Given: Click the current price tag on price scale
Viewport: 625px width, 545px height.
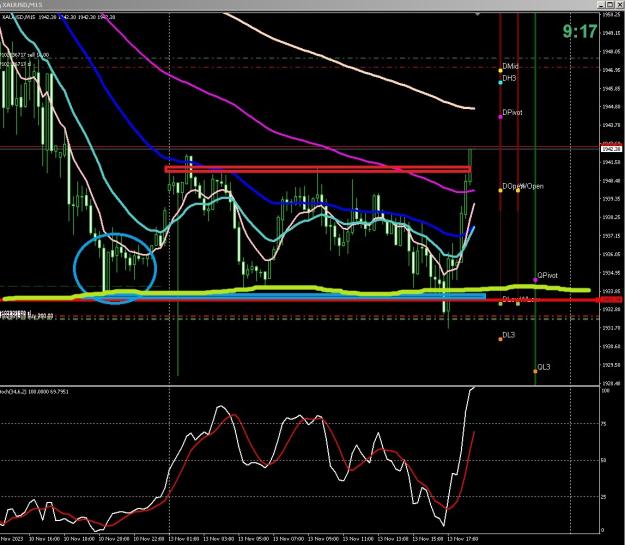Looking at the screenshot, I should [611, 149].
